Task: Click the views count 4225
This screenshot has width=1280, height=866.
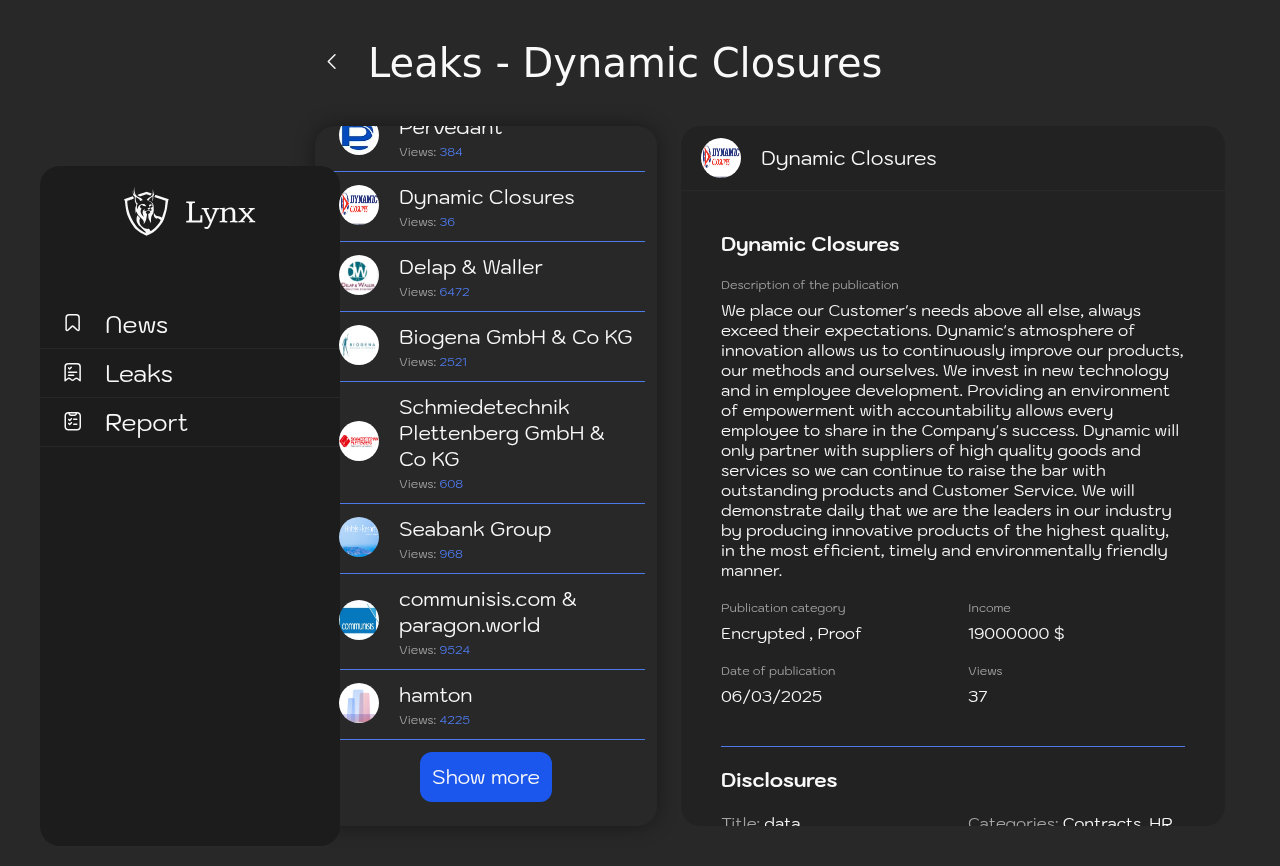Action: click(454, 720)
